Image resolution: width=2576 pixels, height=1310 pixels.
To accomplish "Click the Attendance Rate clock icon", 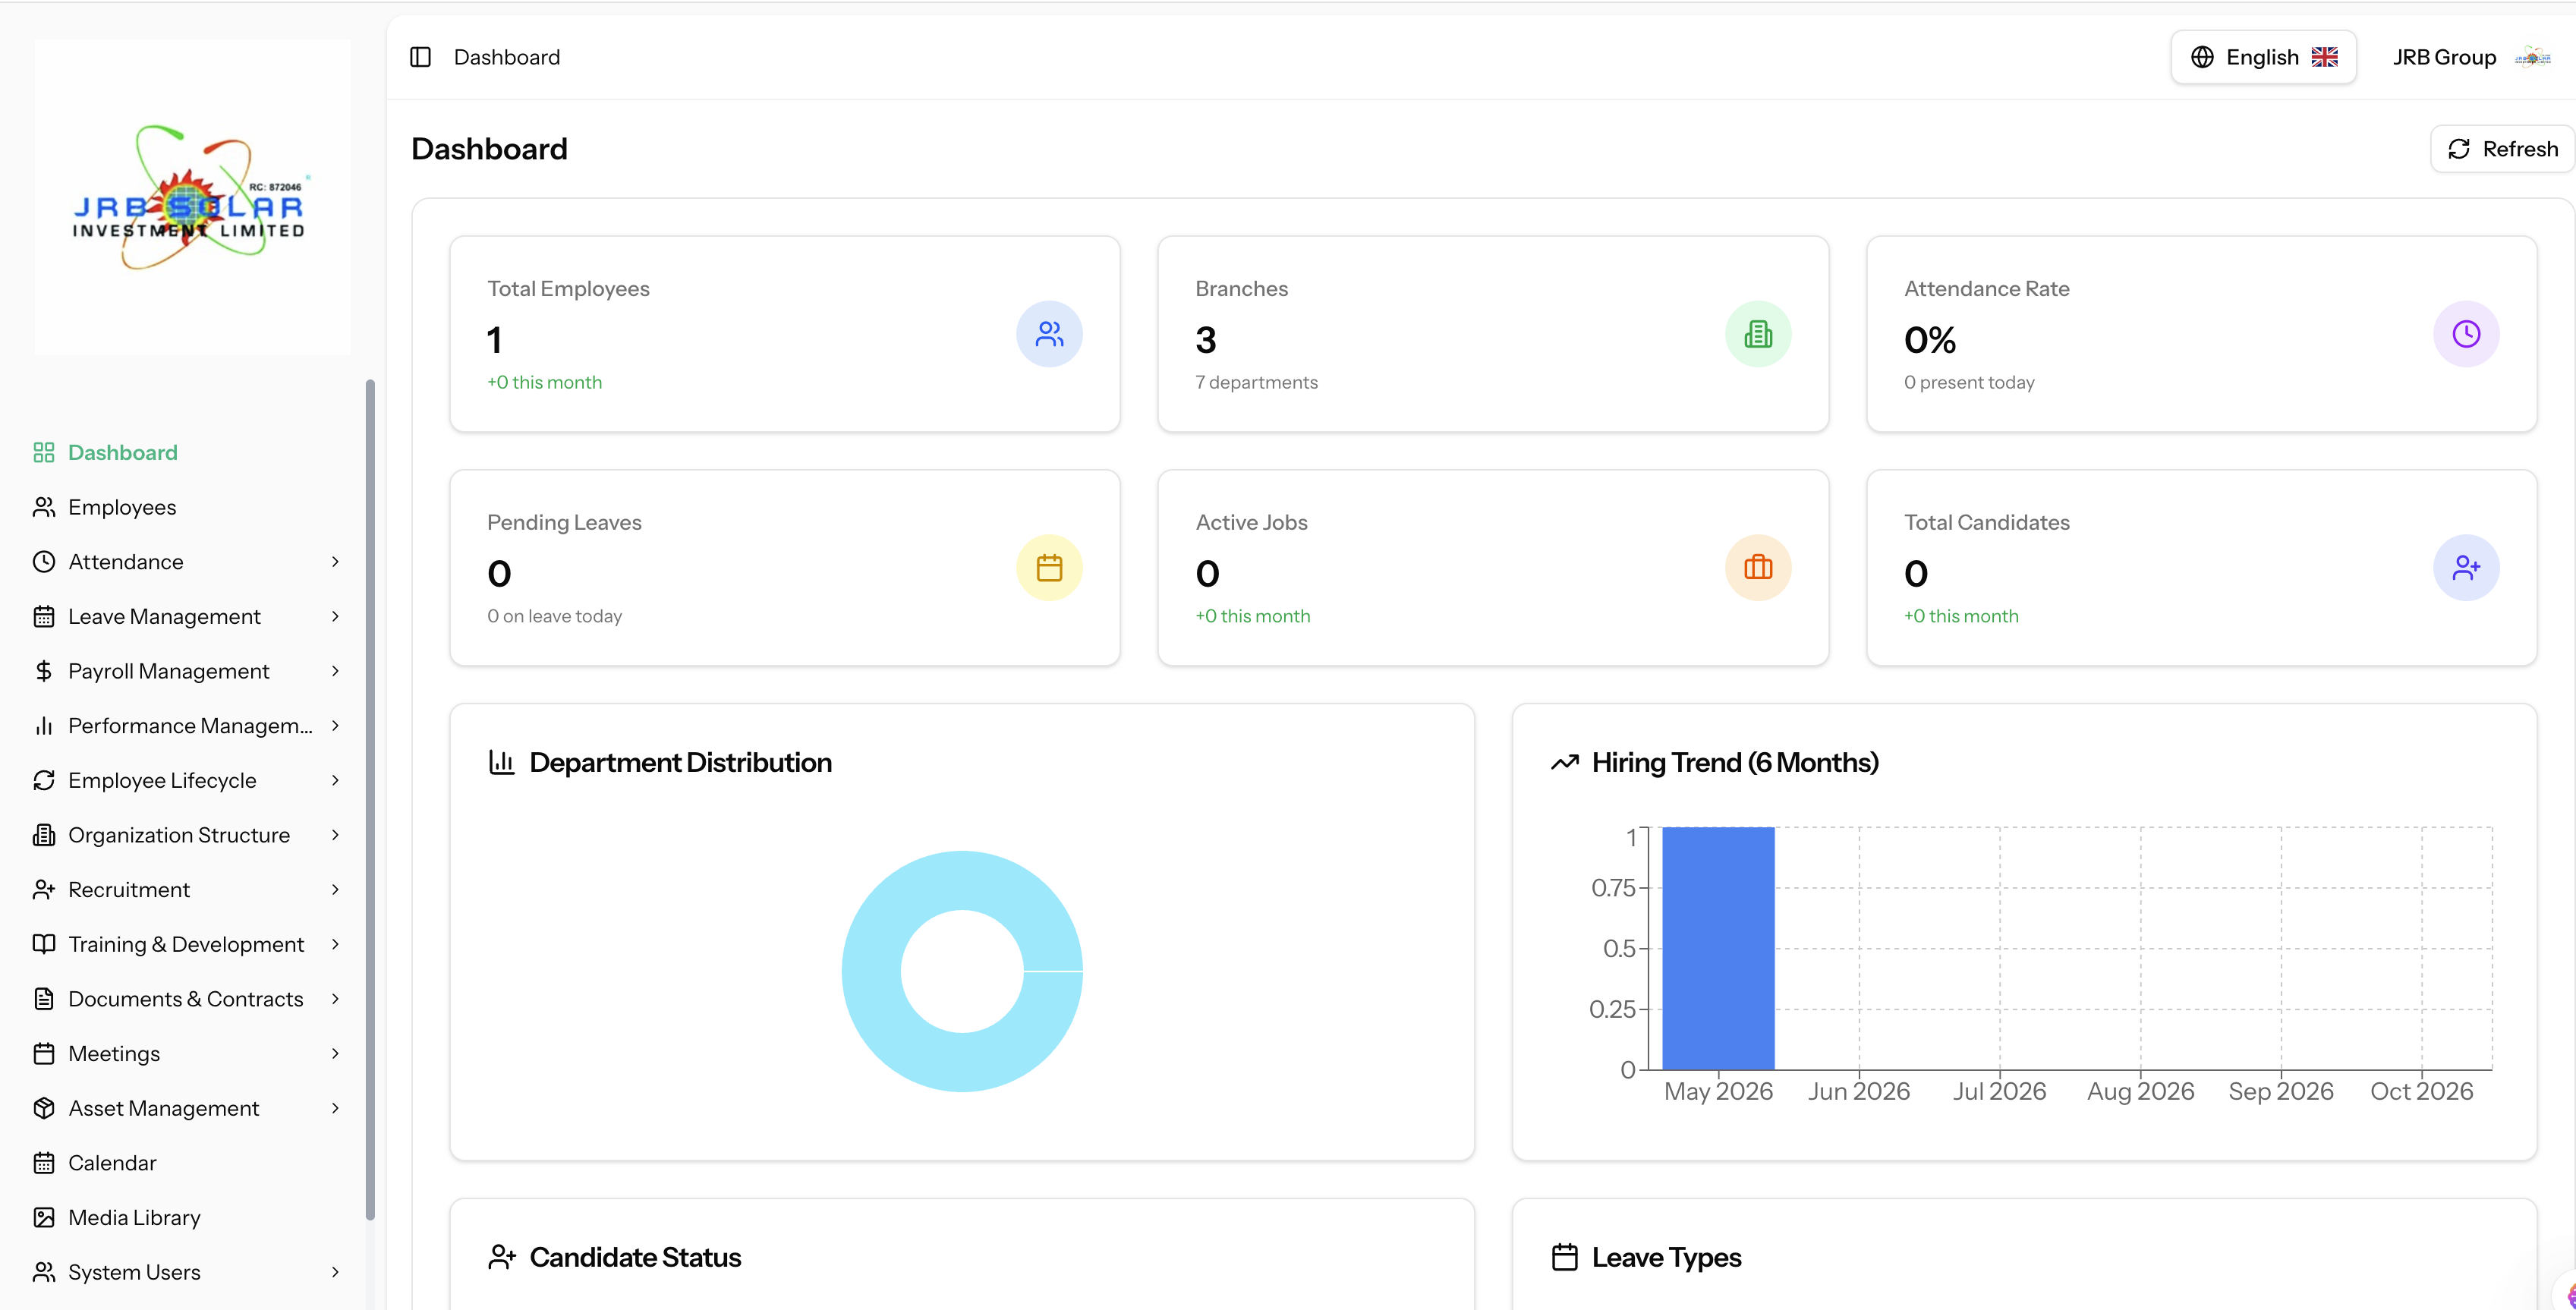I will pos(2465,334).
